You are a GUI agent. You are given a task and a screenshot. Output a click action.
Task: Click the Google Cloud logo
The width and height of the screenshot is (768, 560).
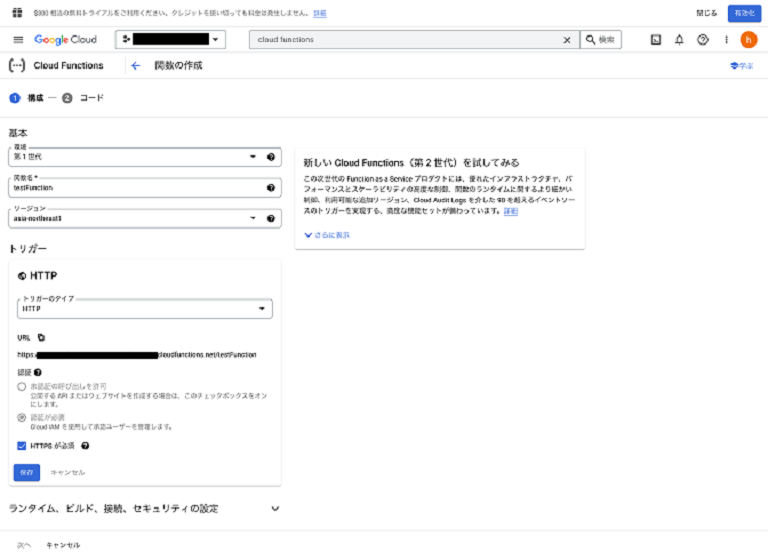[x=65, y=40]
